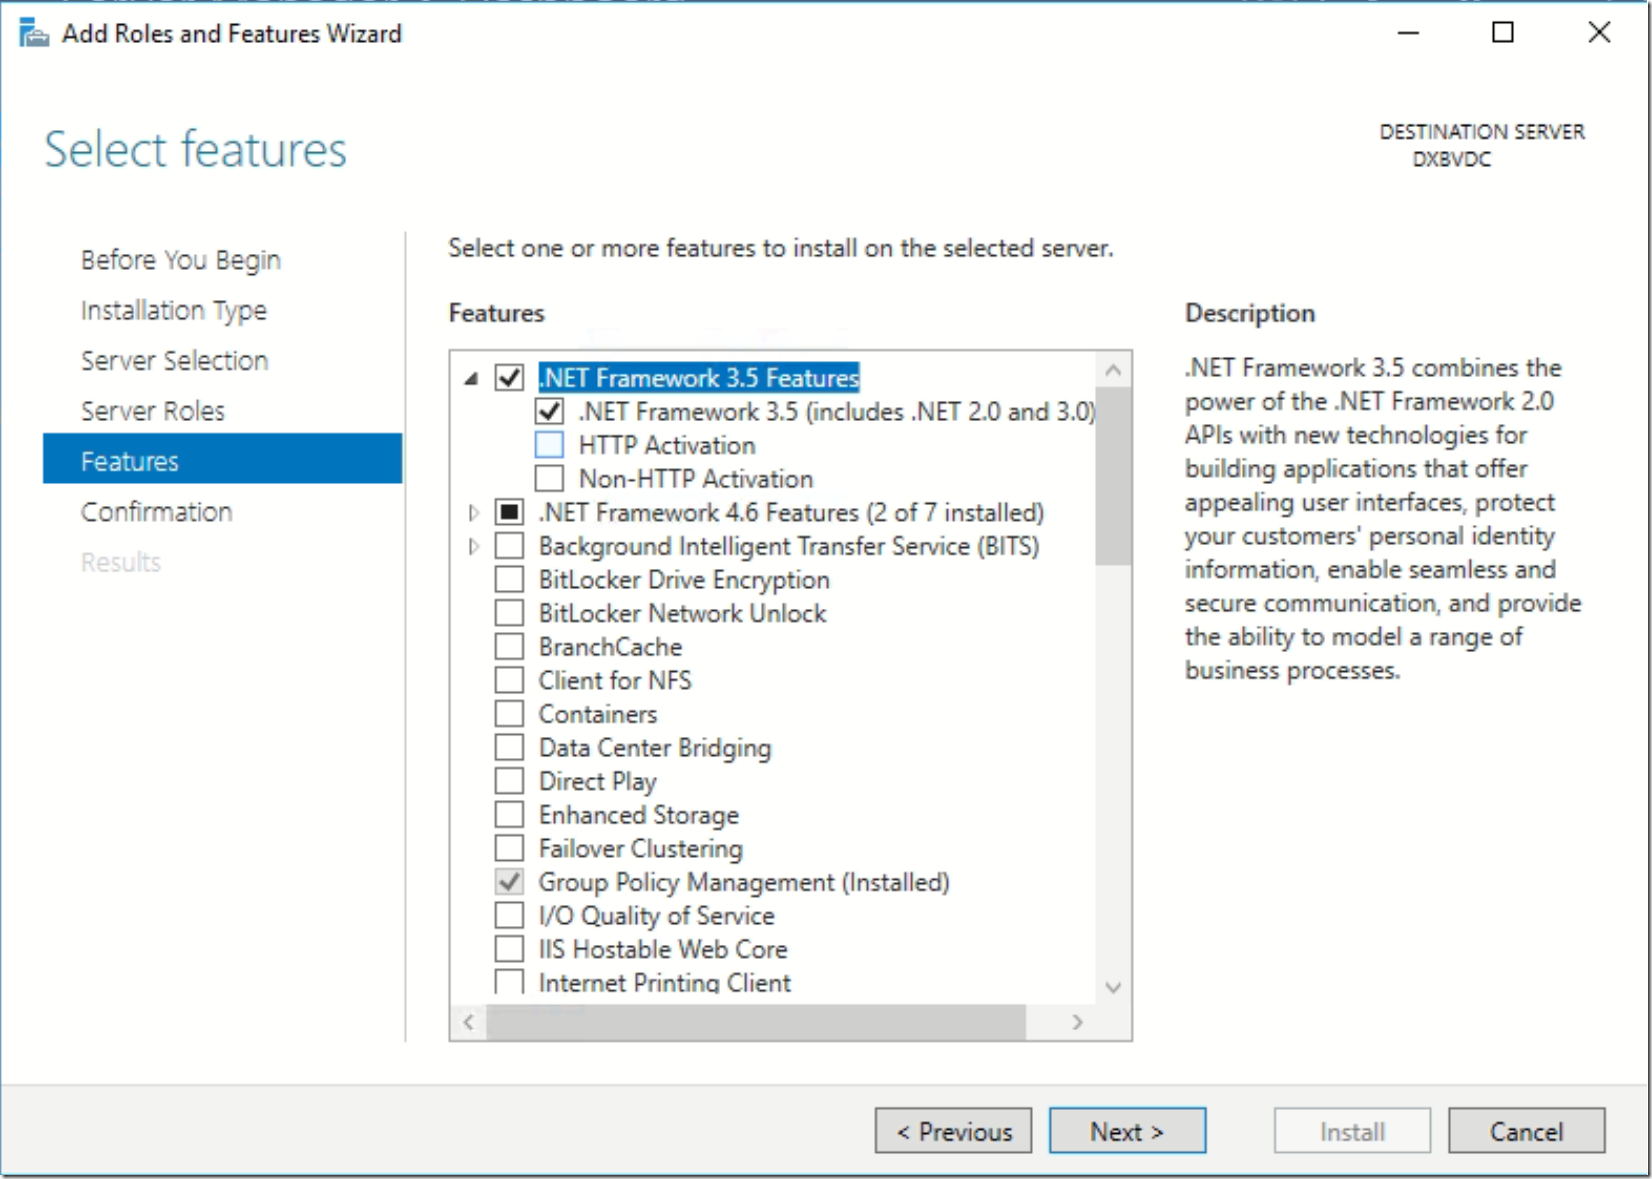Uncheck .NET Framework 3.5 Features parent checkbox
This screenshot has height=1179, width=1652.
(x=509, y=378)
